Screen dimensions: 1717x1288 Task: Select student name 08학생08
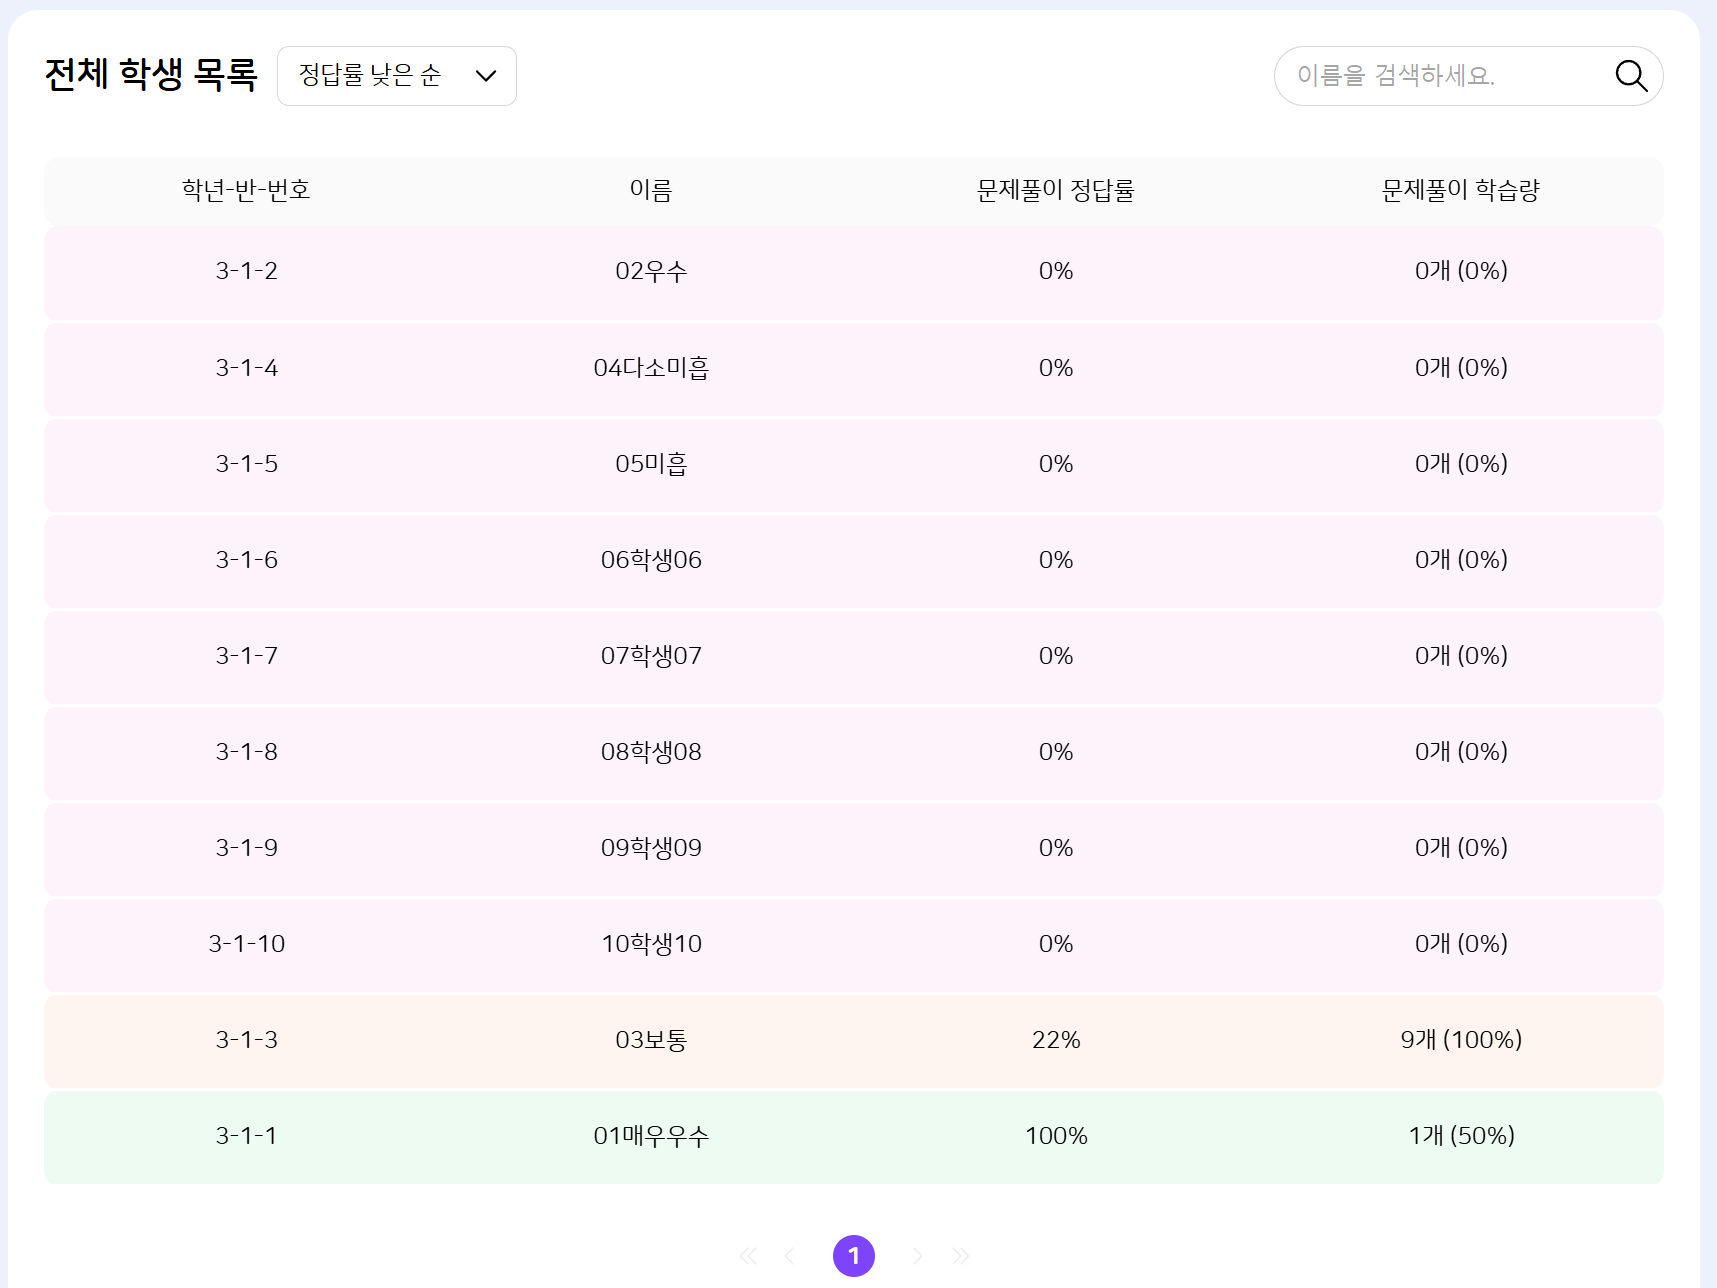click(651, 752)
